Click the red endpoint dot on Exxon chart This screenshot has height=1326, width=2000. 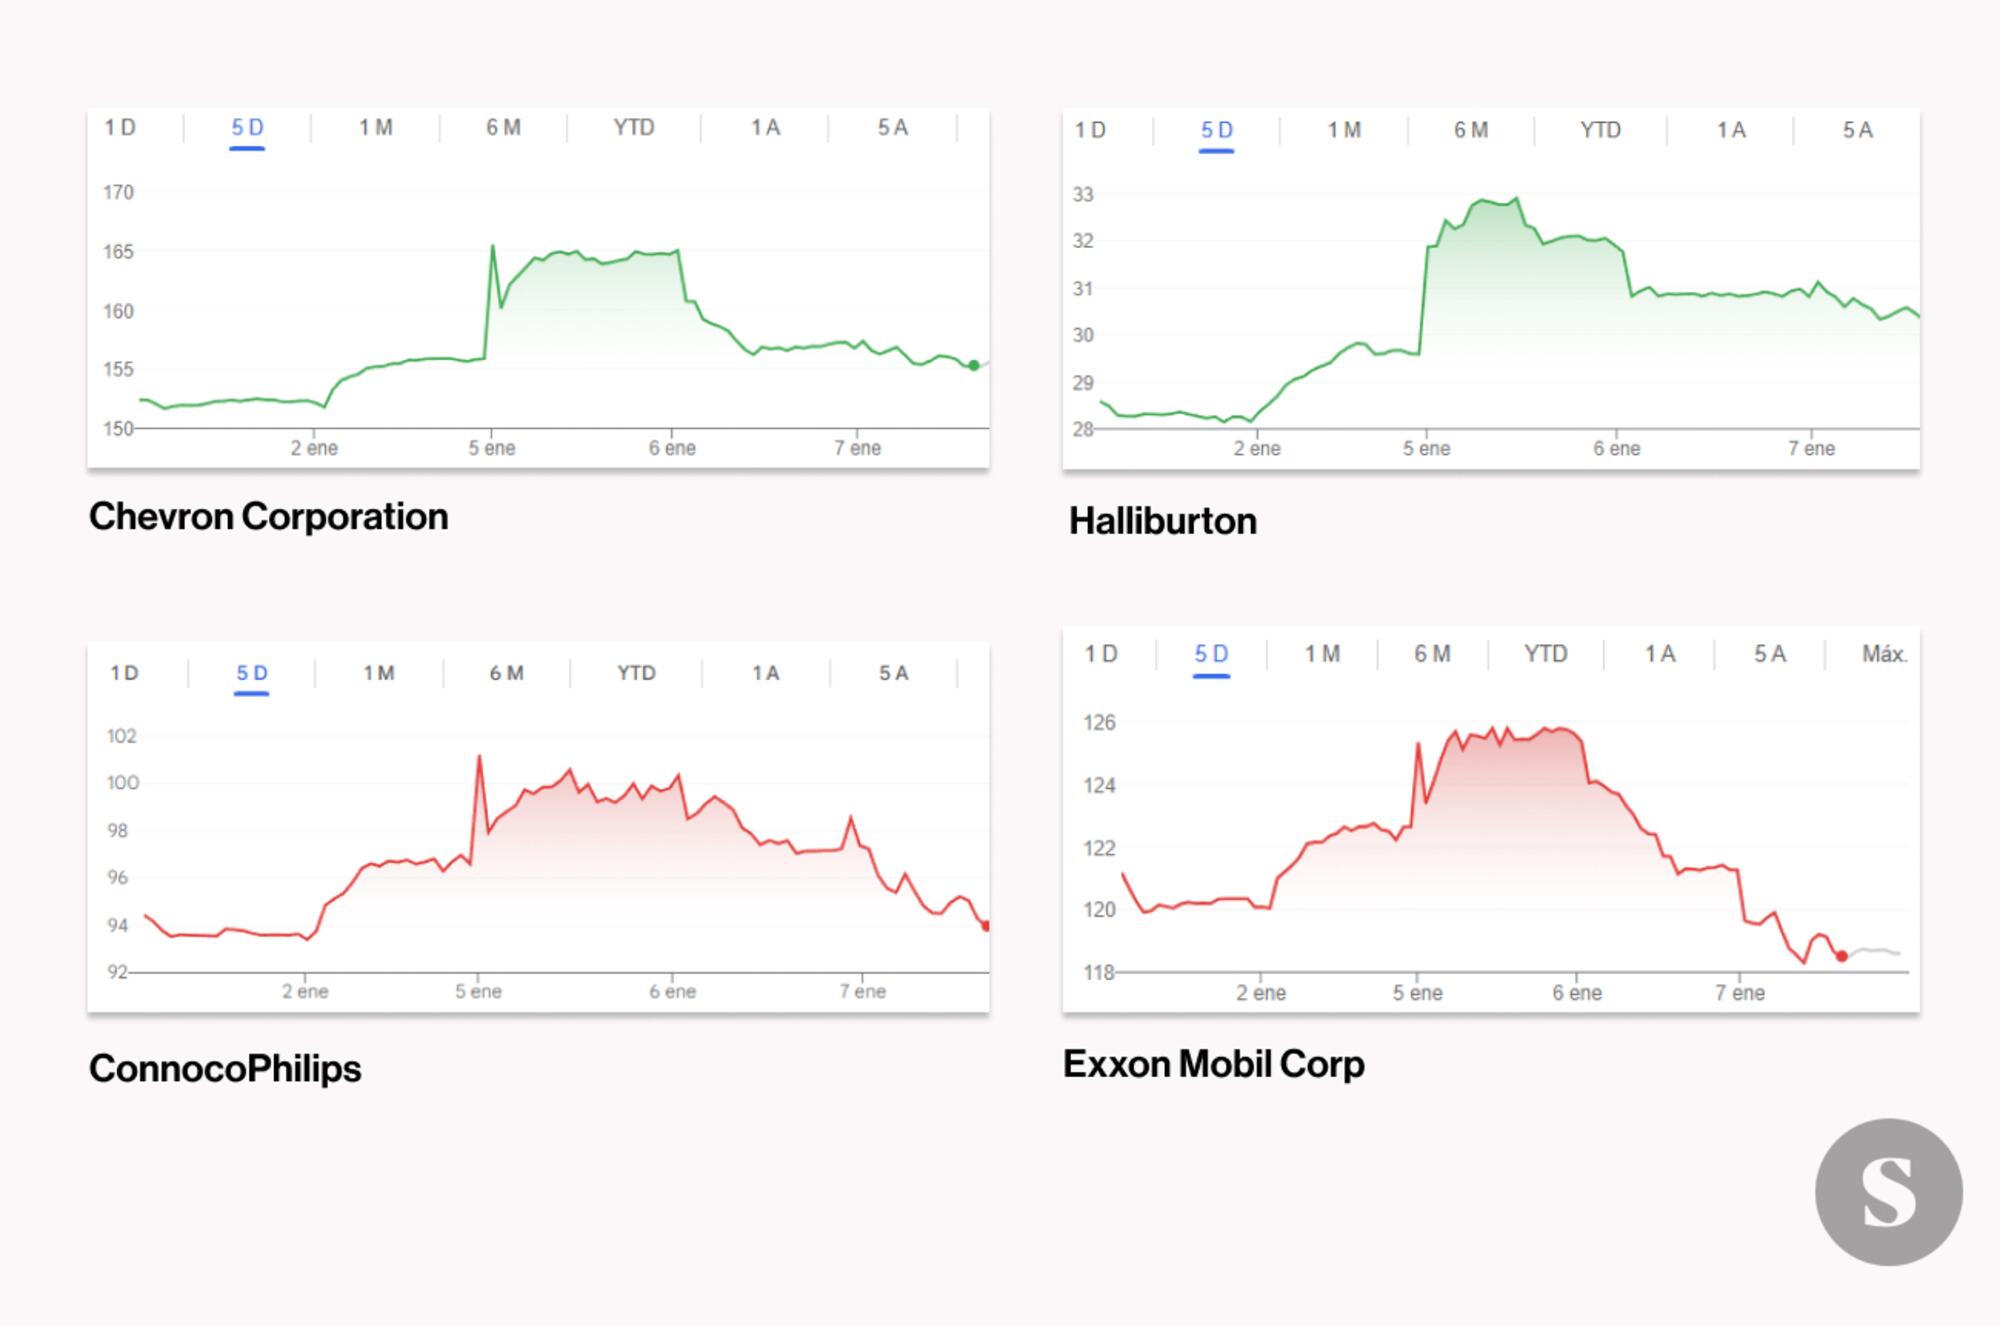pos(1841,956)
